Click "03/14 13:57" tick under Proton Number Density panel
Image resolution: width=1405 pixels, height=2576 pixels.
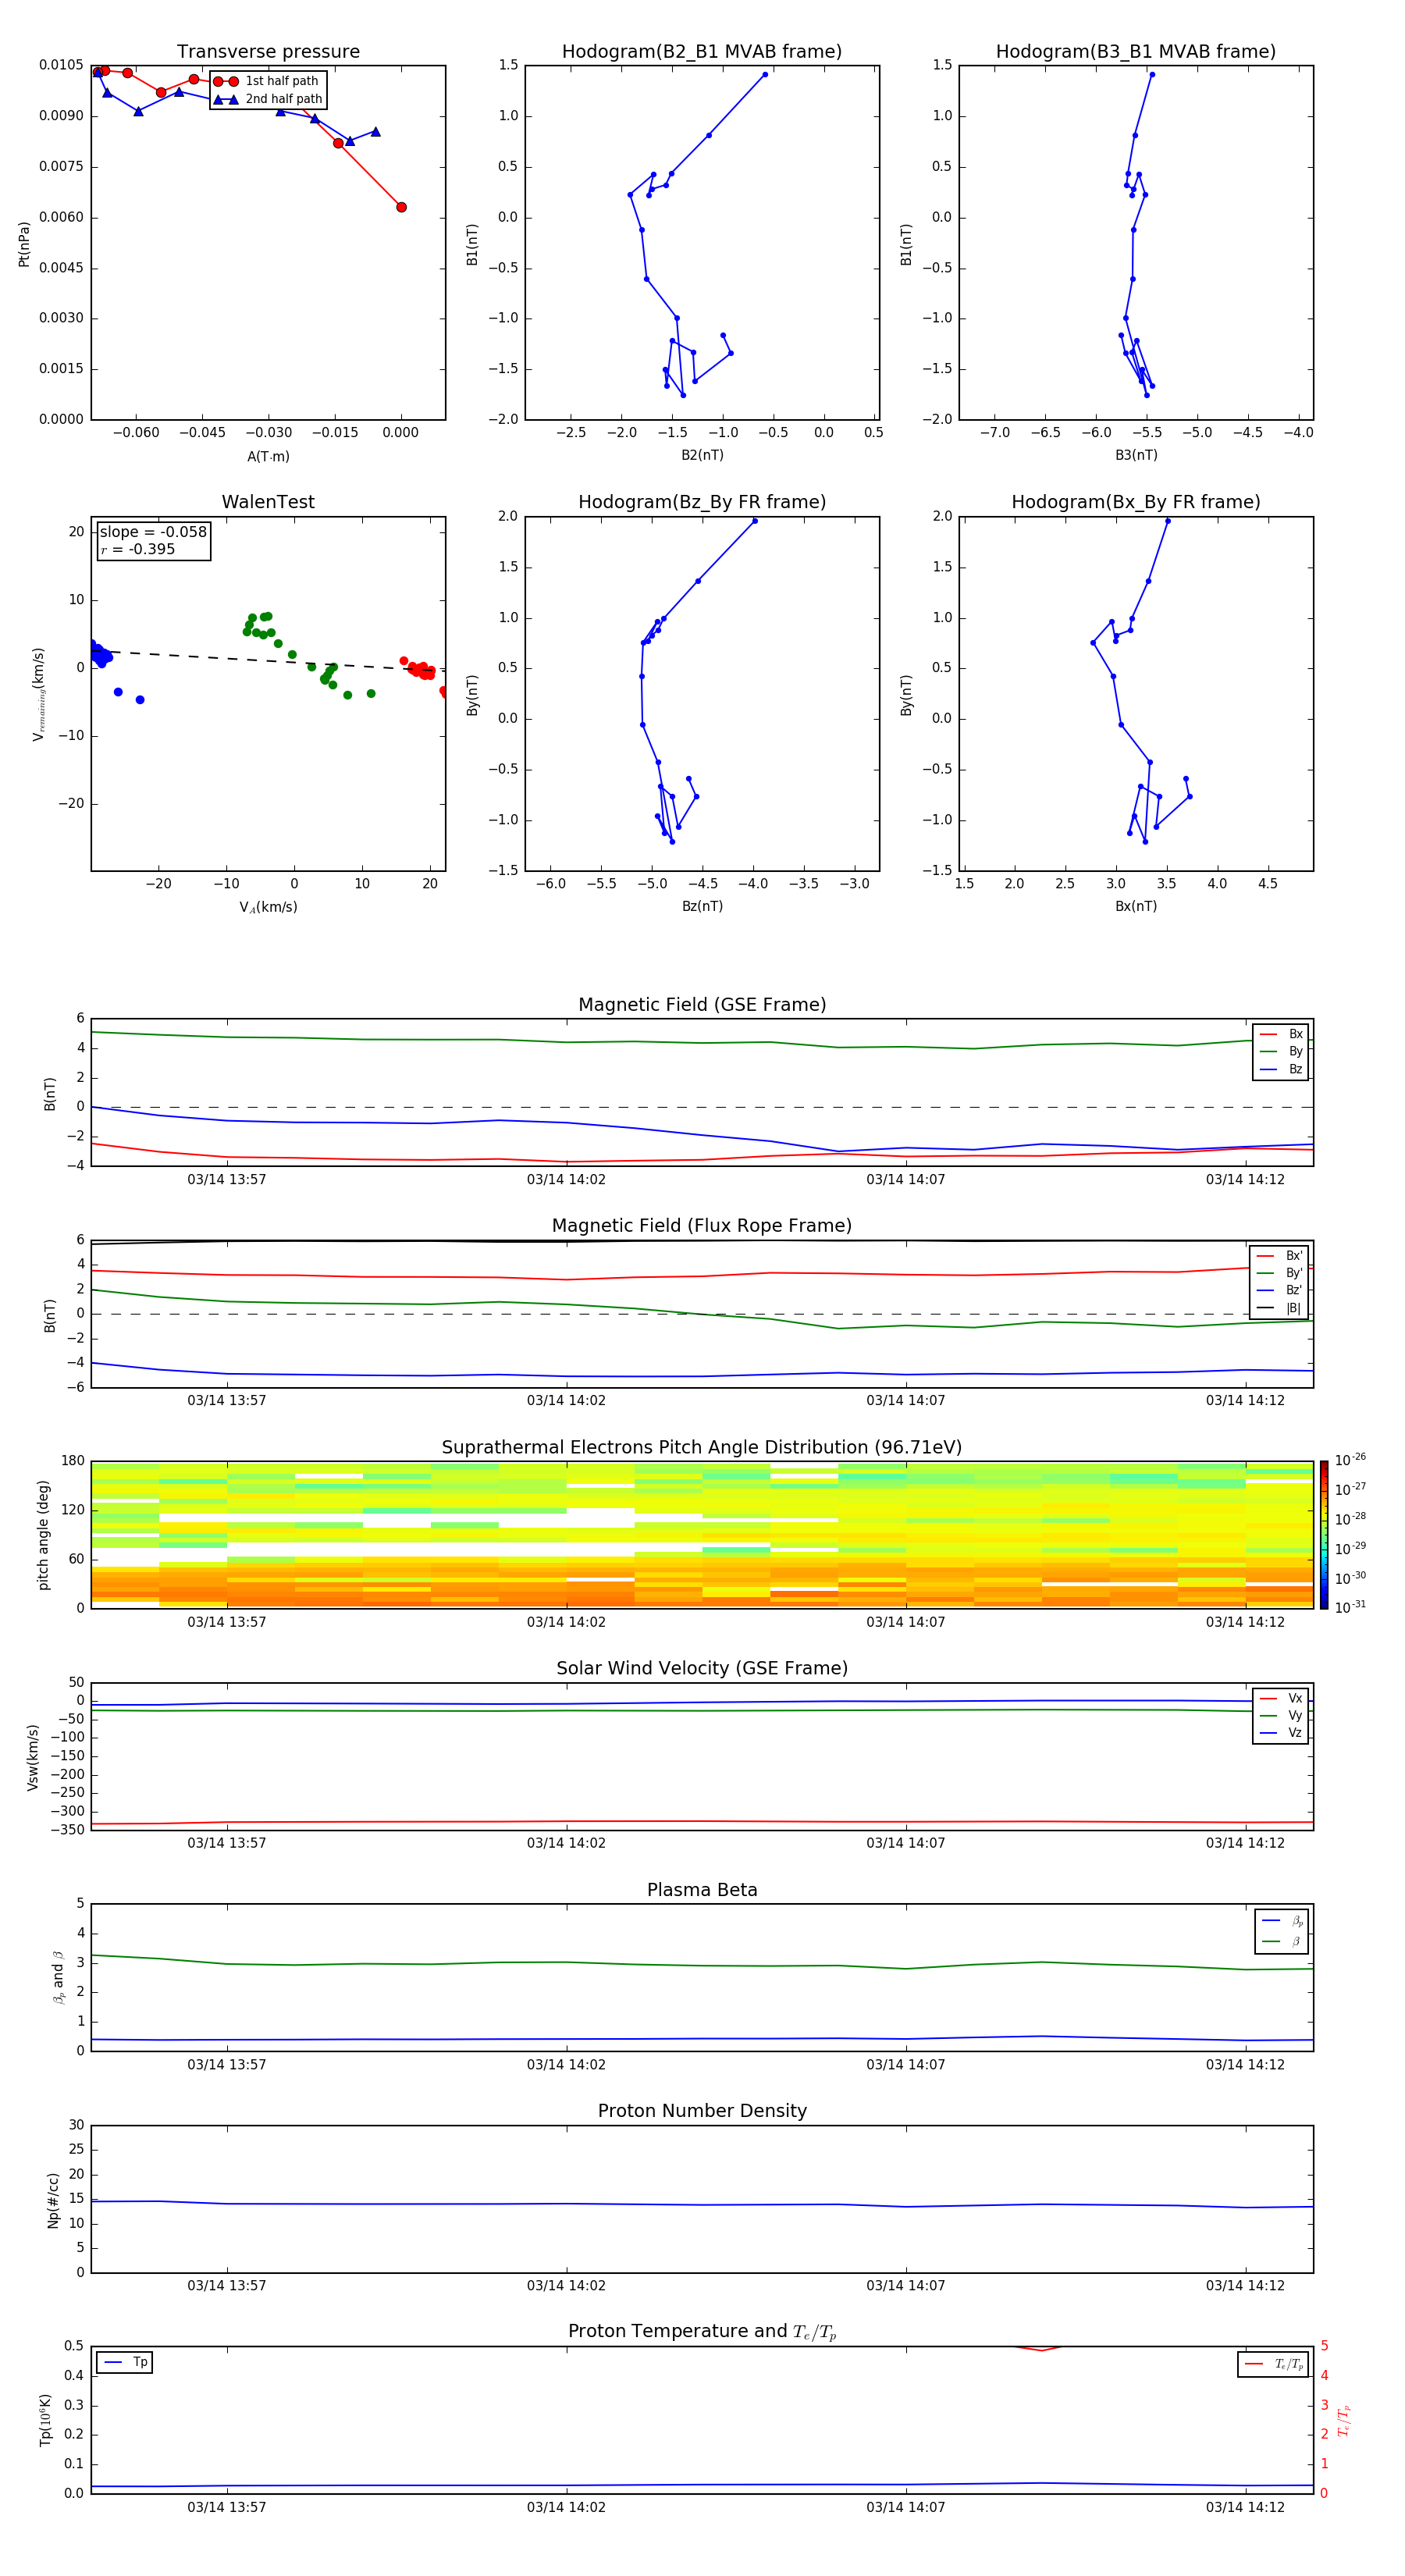[x=227, y=2286]
